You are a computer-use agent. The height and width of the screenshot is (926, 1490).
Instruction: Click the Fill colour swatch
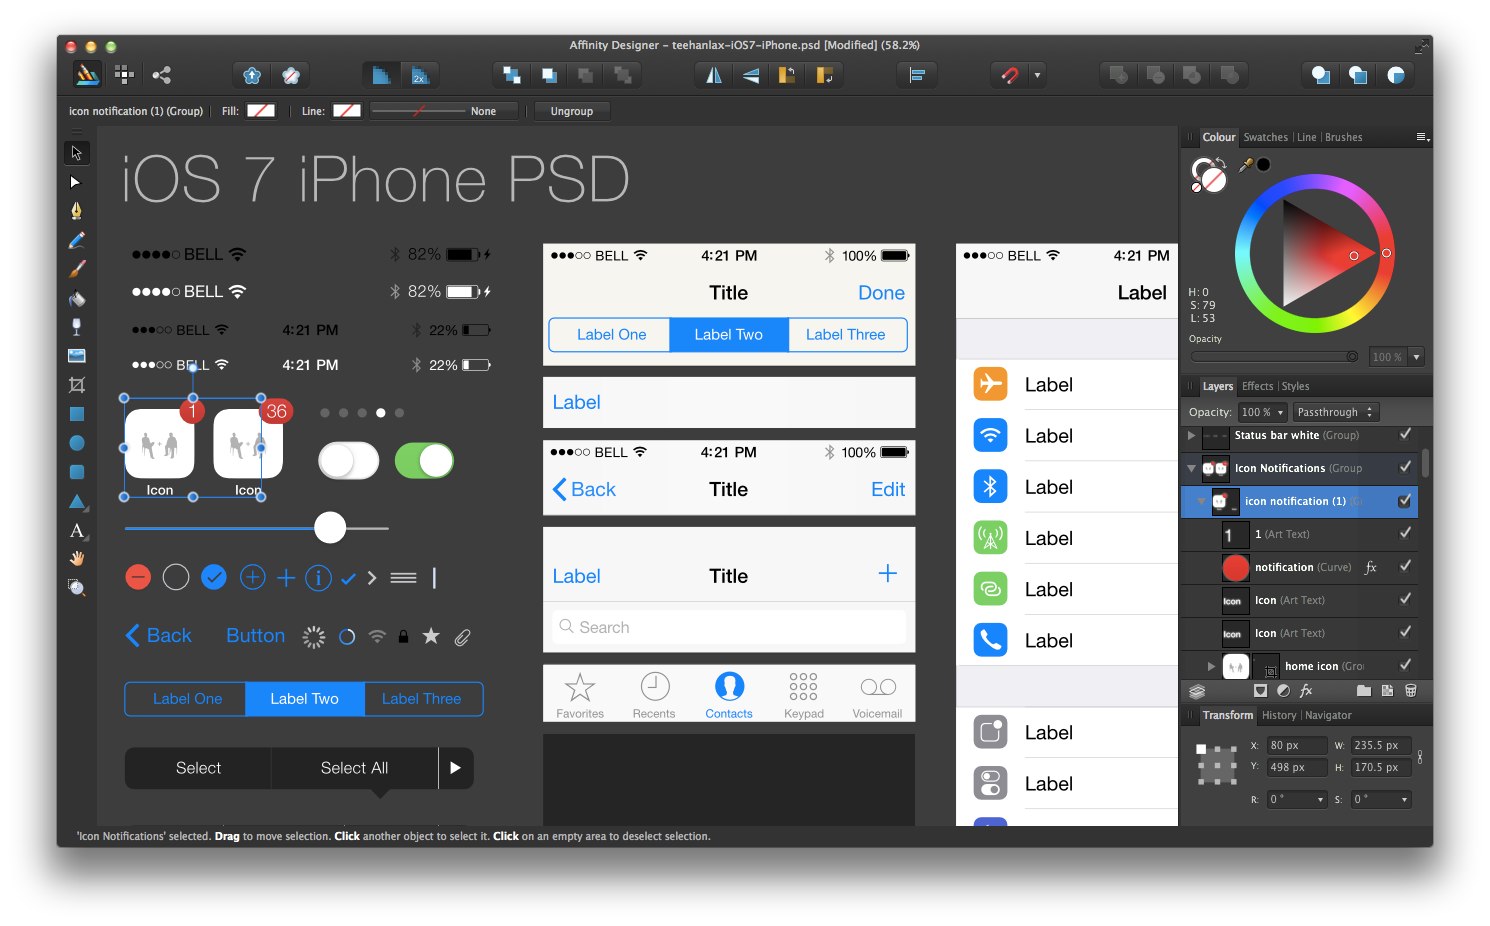261,111
